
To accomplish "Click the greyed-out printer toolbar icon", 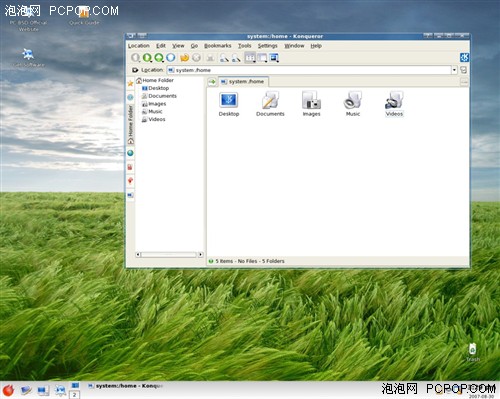I will (x=210, y=58).
